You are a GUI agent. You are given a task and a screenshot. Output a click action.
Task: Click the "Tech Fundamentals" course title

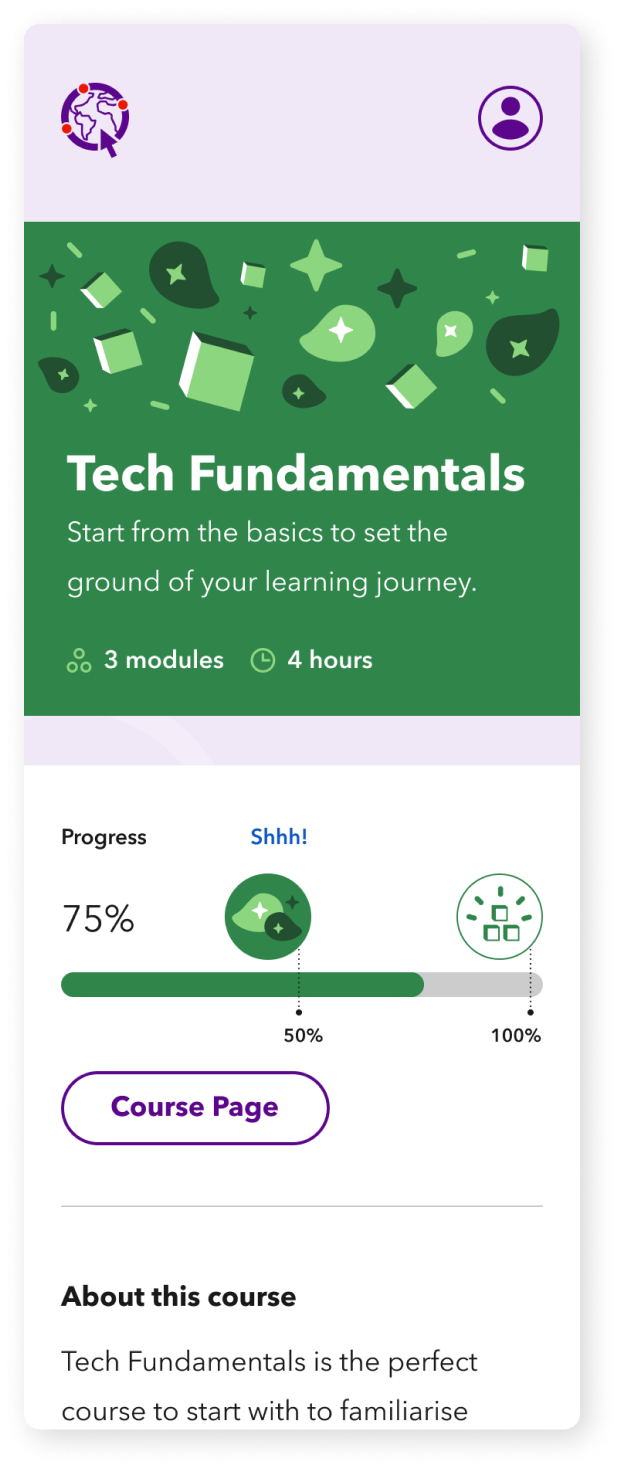[x=296, y=474]
